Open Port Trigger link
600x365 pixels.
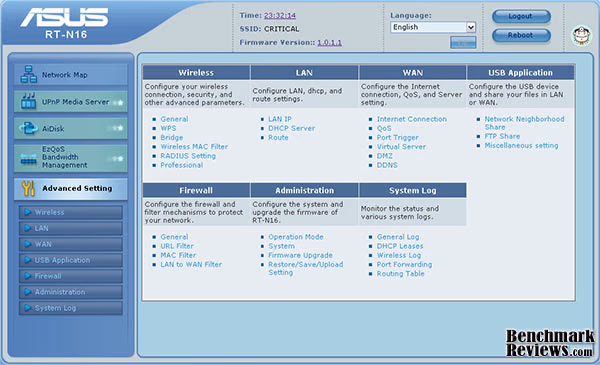(x=398, y=137)
